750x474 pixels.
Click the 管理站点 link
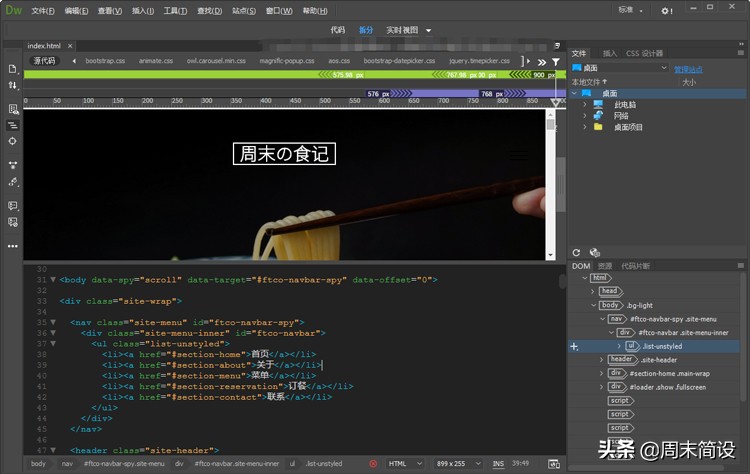coord(688,69)
